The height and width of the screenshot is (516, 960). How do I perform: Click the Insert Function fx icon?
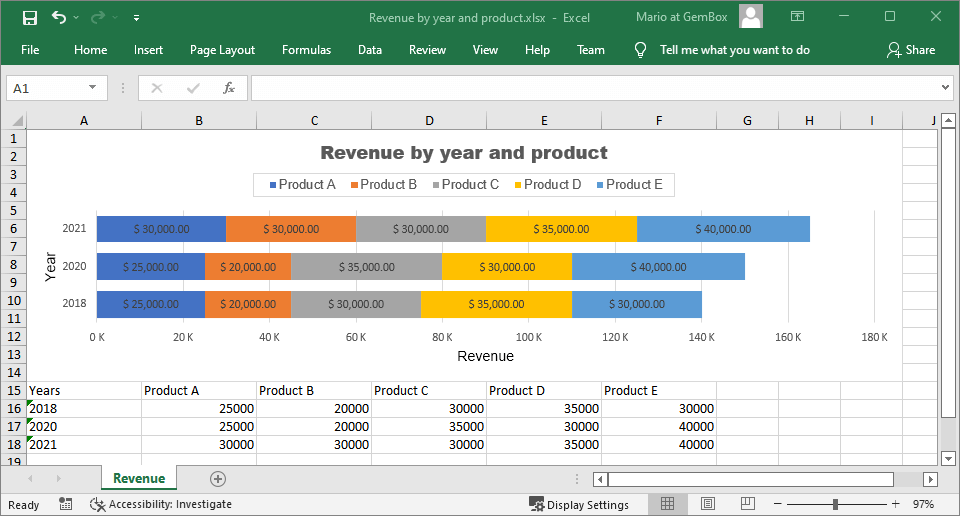[x=229, y=88]
